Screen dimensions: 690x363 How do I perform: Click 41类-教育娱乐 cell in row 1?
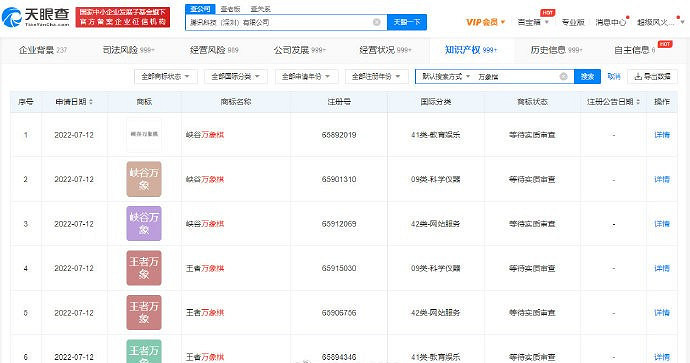point(436,135)
